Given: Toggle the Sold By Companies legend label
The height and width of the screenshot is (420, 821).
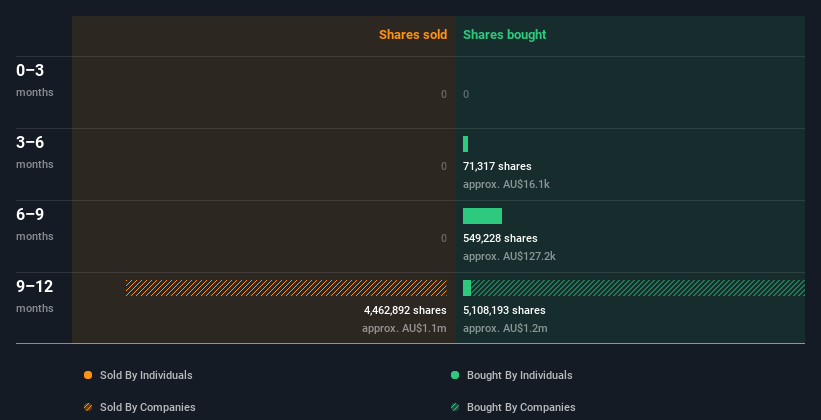Looking at the screenshot, I should pyautogui.click(x=148, y=407).
